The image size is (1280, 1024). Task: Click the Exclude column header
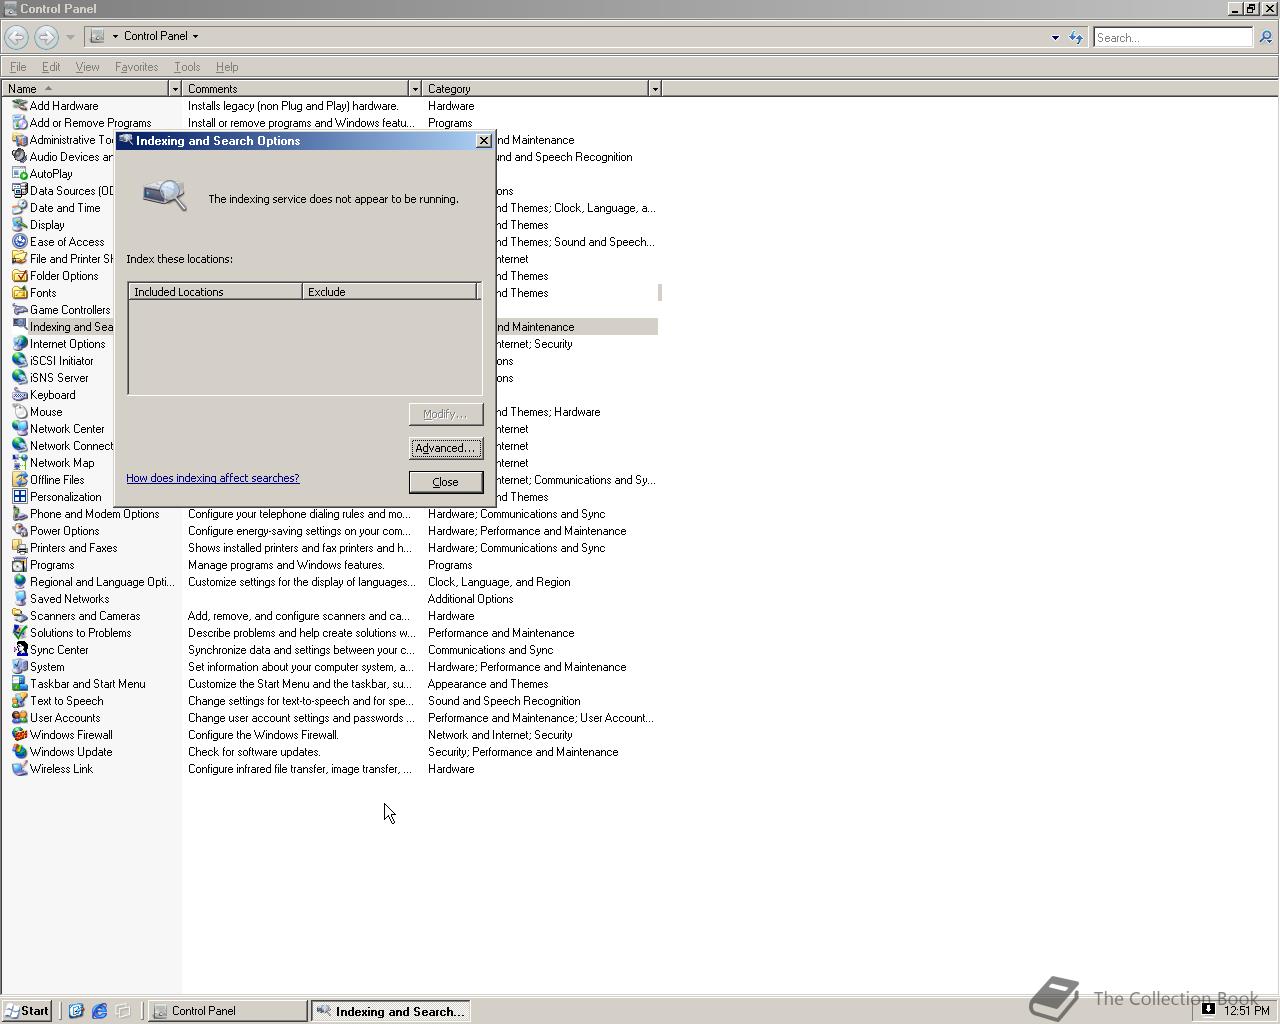coord(389,292)
